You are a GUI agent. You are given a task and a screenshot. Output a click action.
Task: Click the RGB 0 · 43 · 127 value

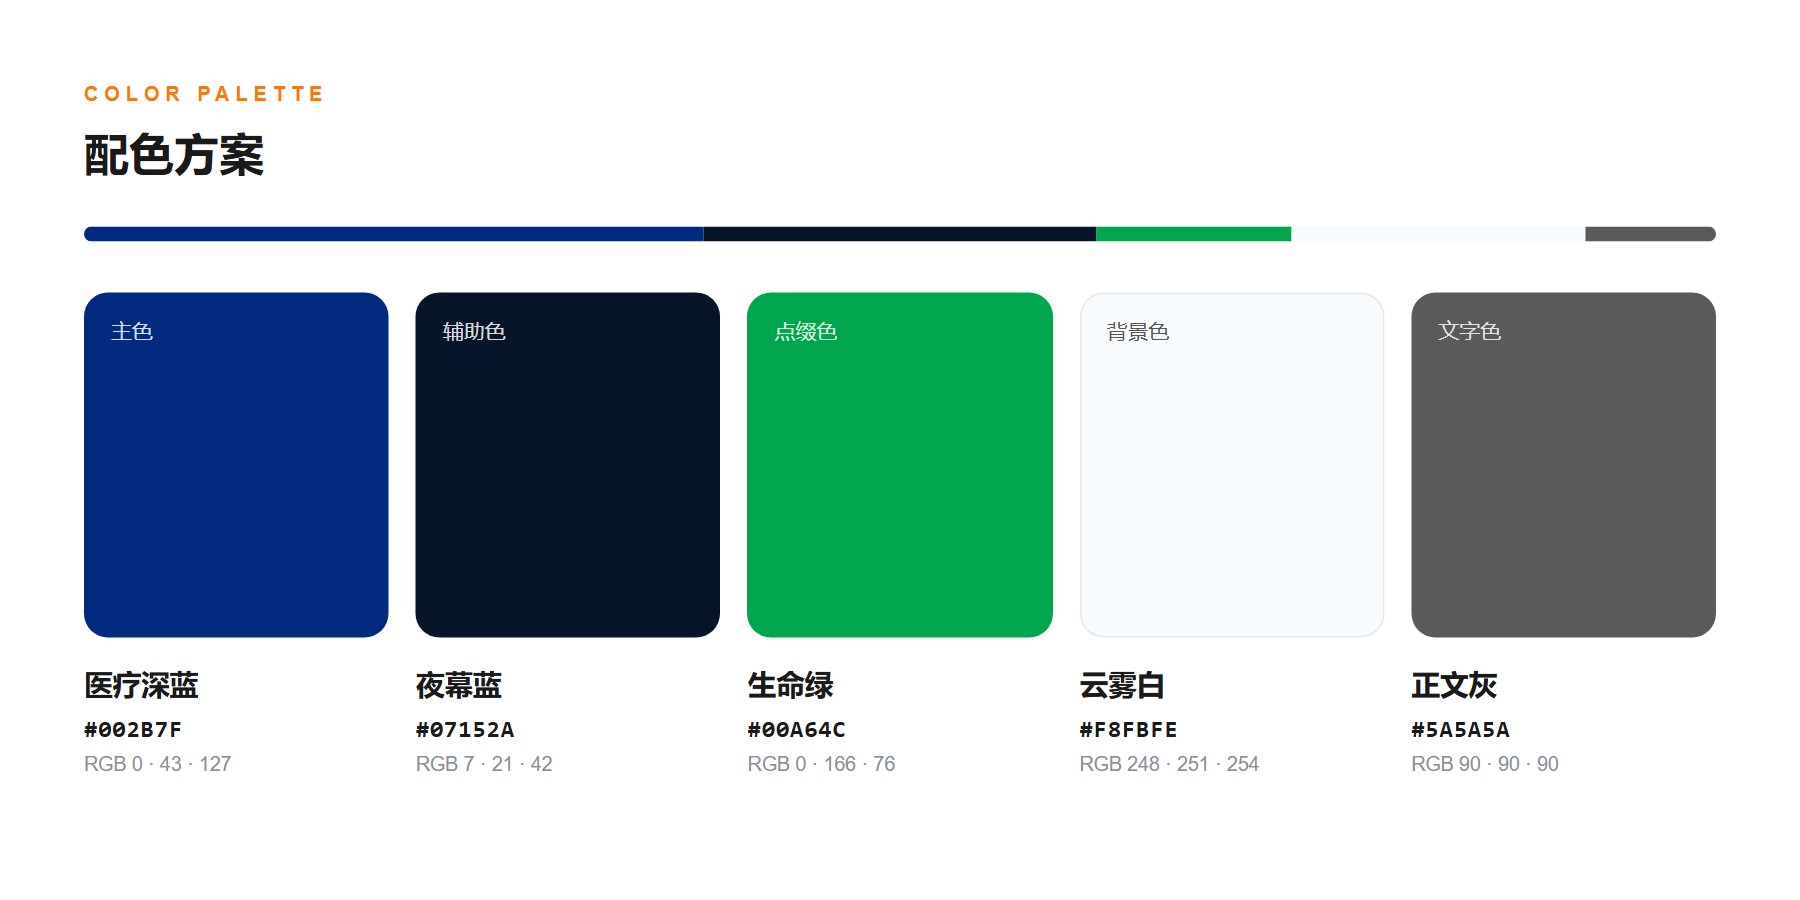pyautogui.click(x=158, y=764)
